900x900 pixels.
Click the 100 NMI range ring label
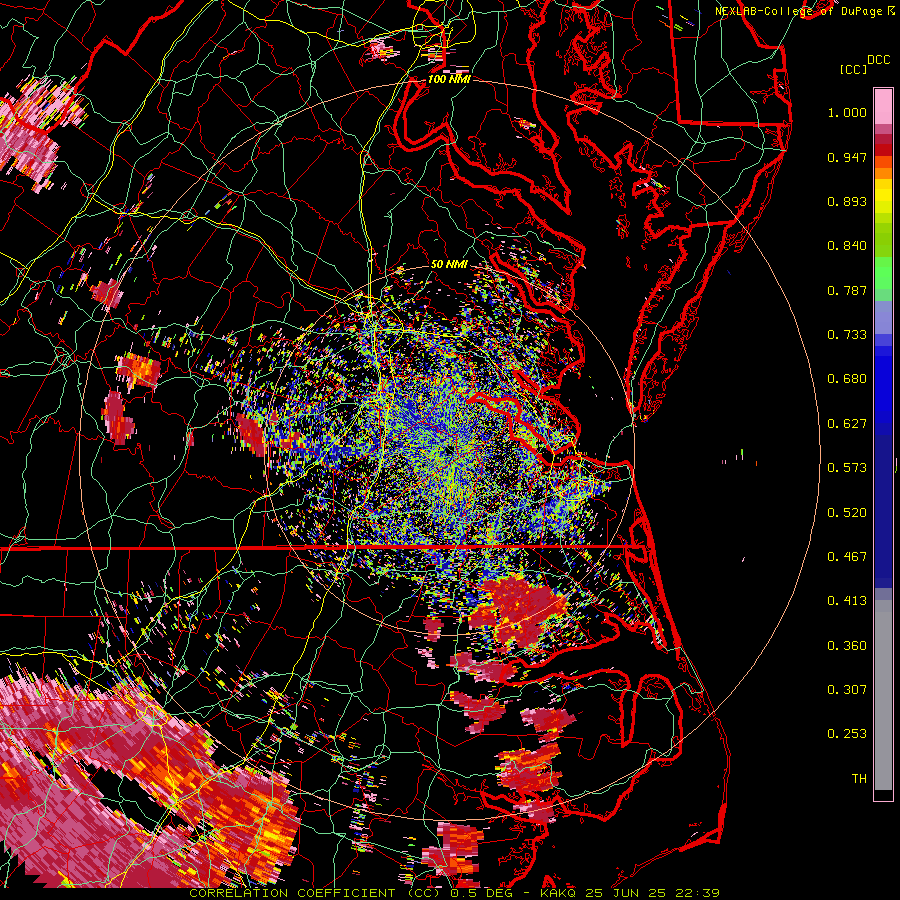coord(449,79)
